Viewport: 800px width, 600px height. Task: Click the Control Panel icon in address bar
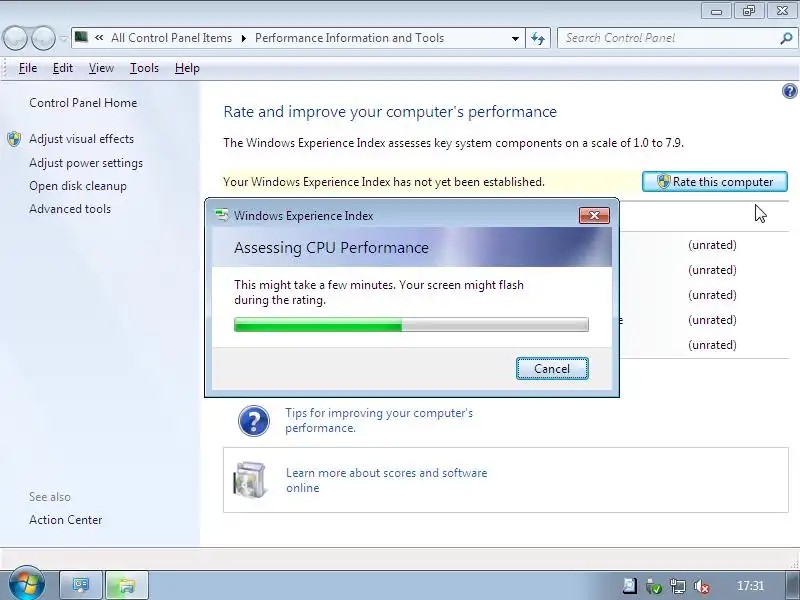[81, 37]
